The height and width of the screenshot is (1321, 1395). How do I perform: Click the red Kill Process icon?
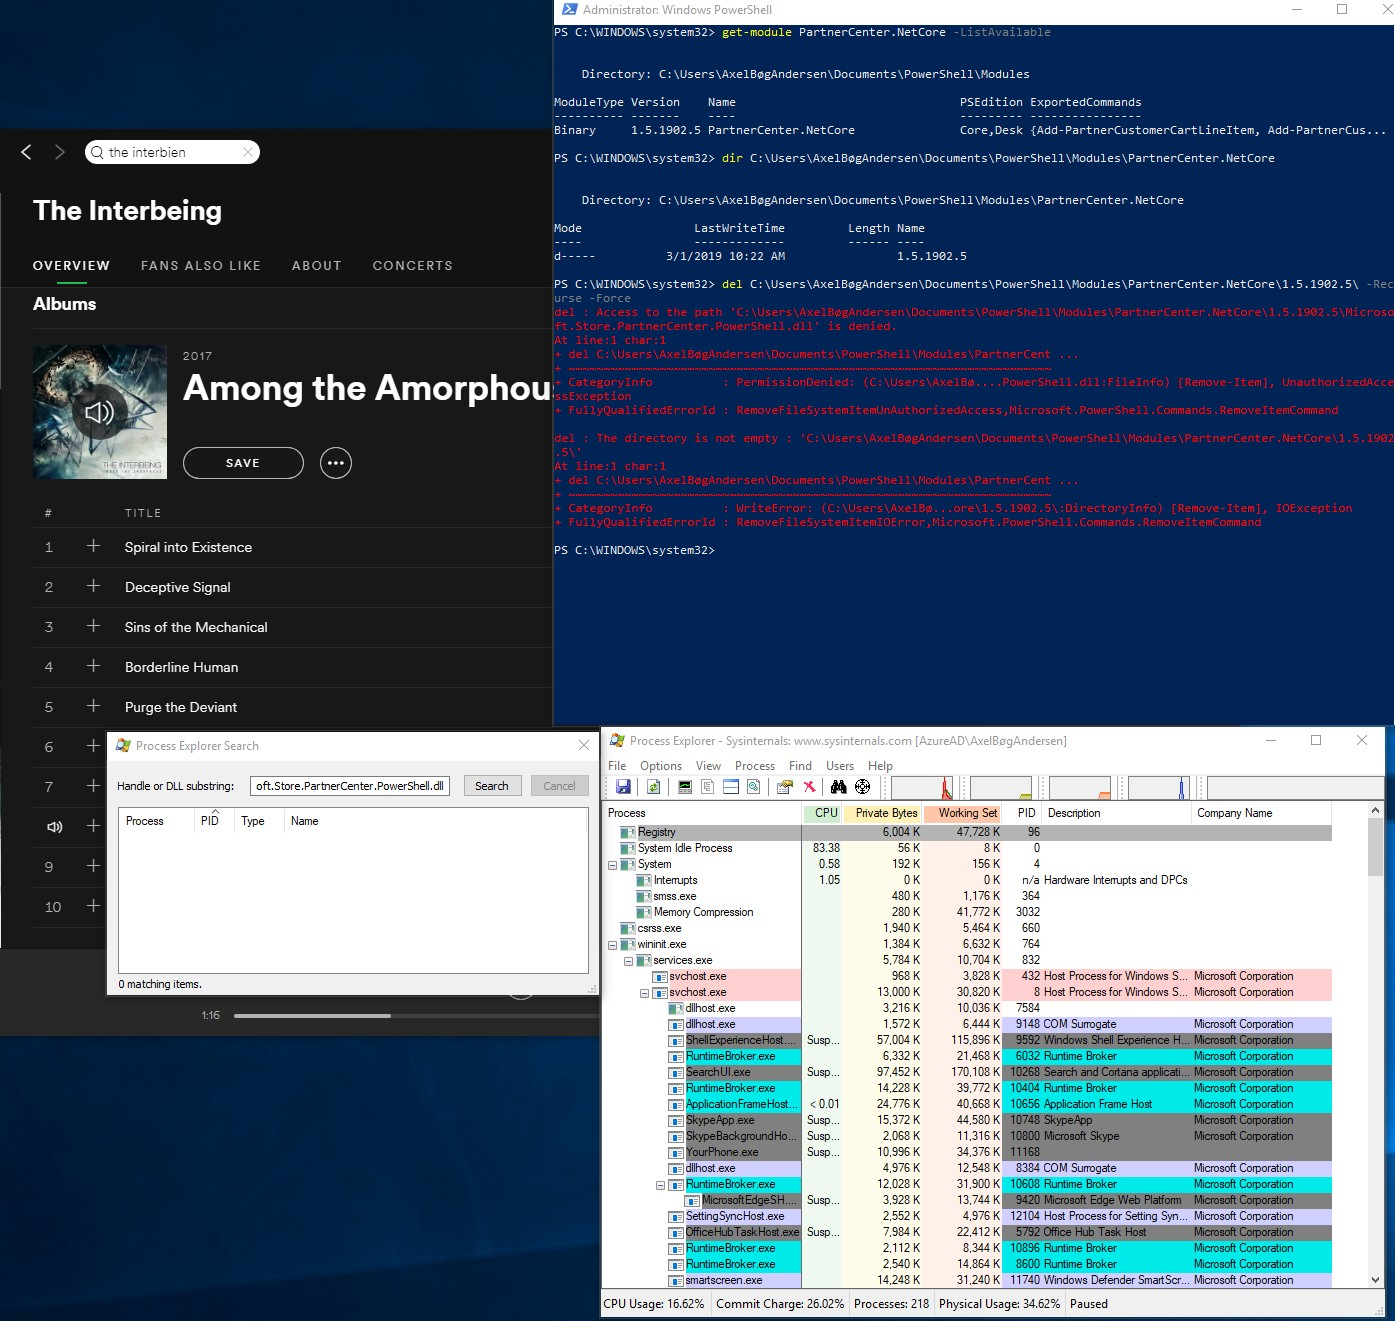click(810, 787)
